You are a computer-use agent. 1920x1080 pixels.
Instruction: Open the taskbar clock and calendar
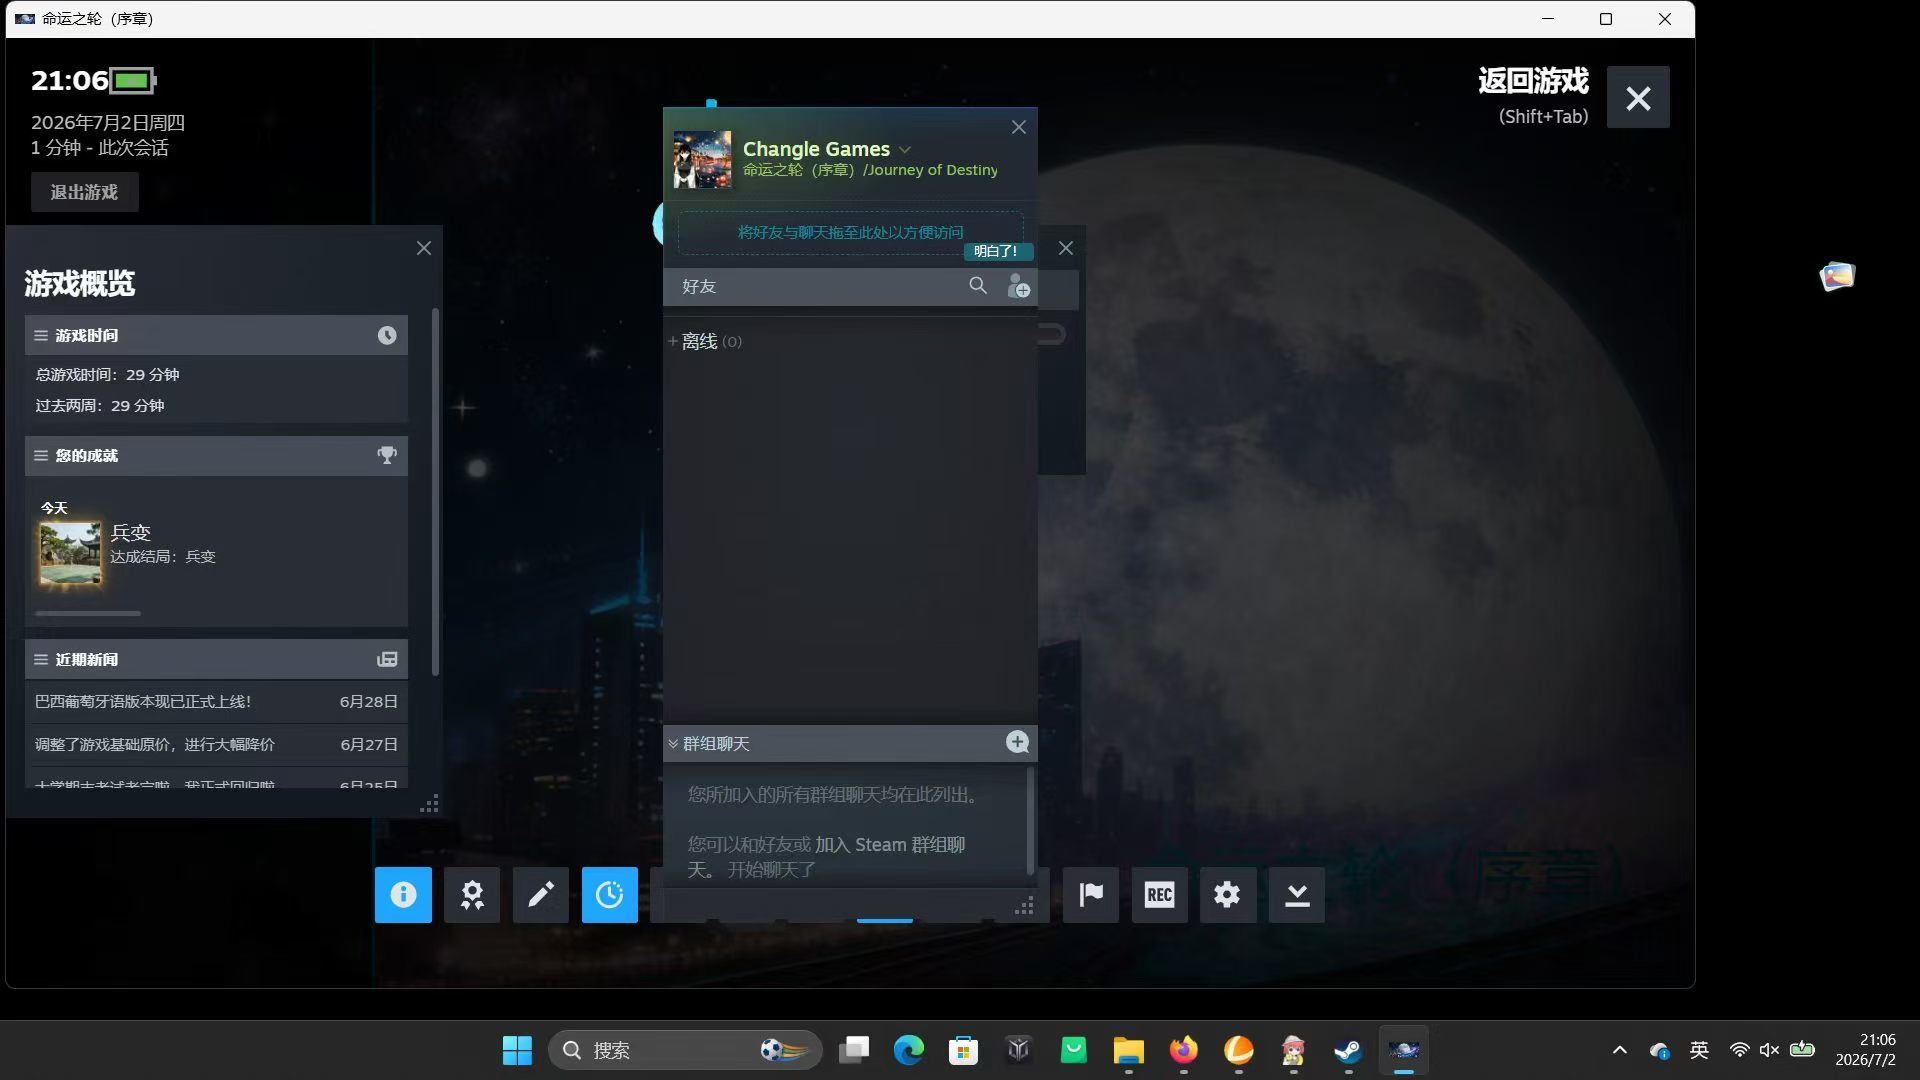point(1866,1050)
